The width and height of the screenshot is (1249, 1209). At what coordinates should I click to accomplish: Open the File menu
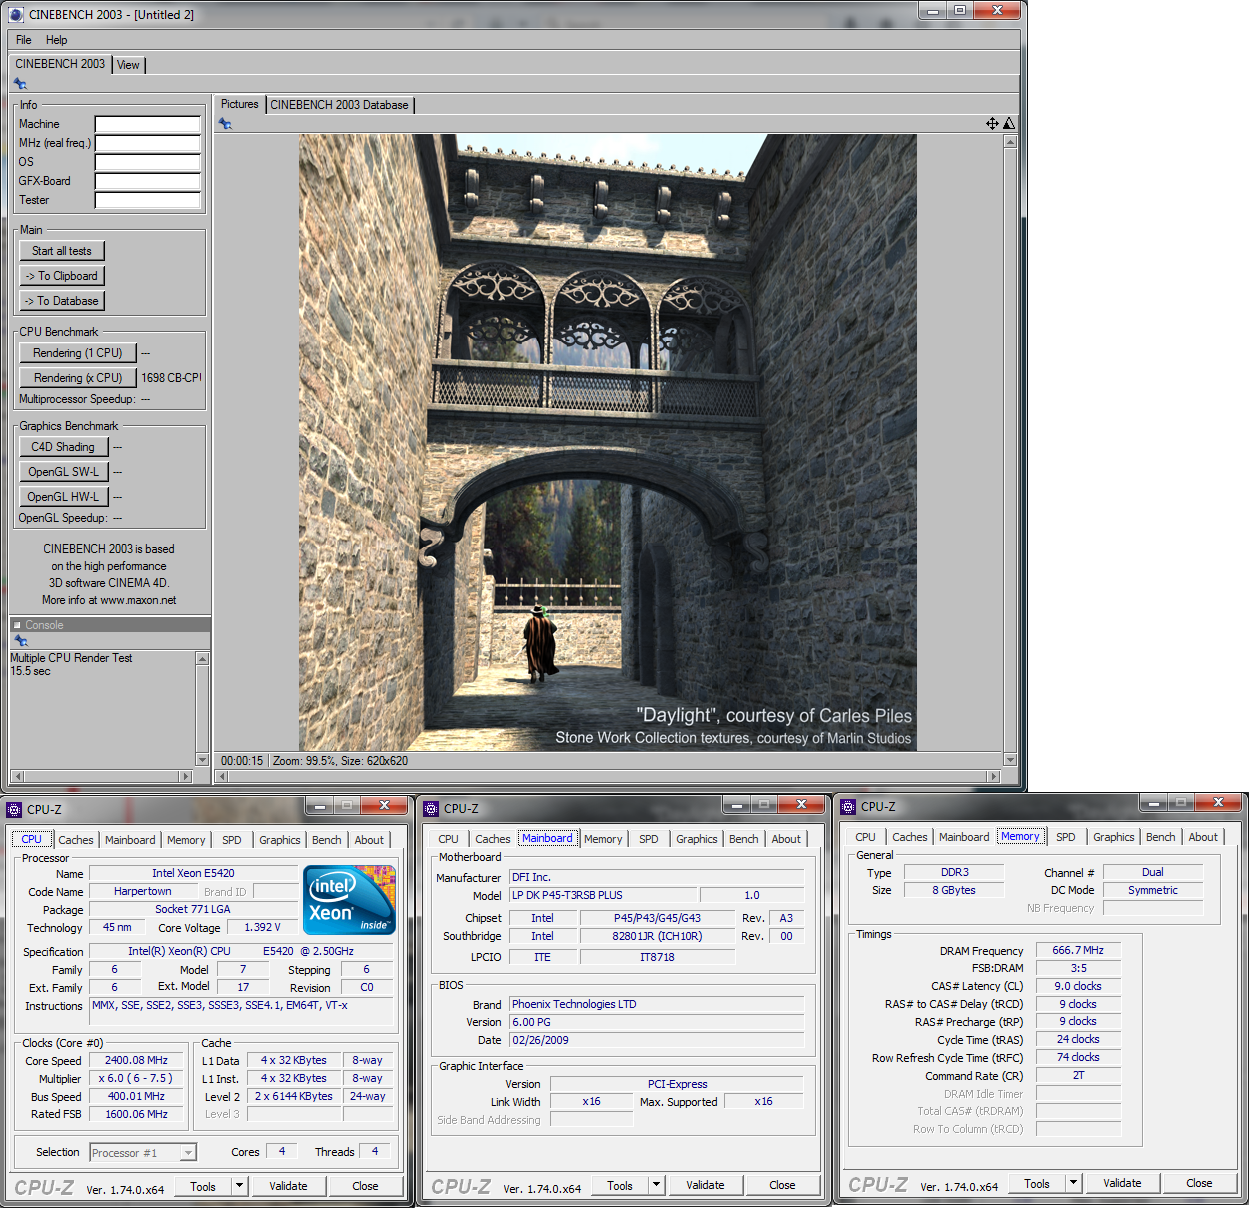24,40
